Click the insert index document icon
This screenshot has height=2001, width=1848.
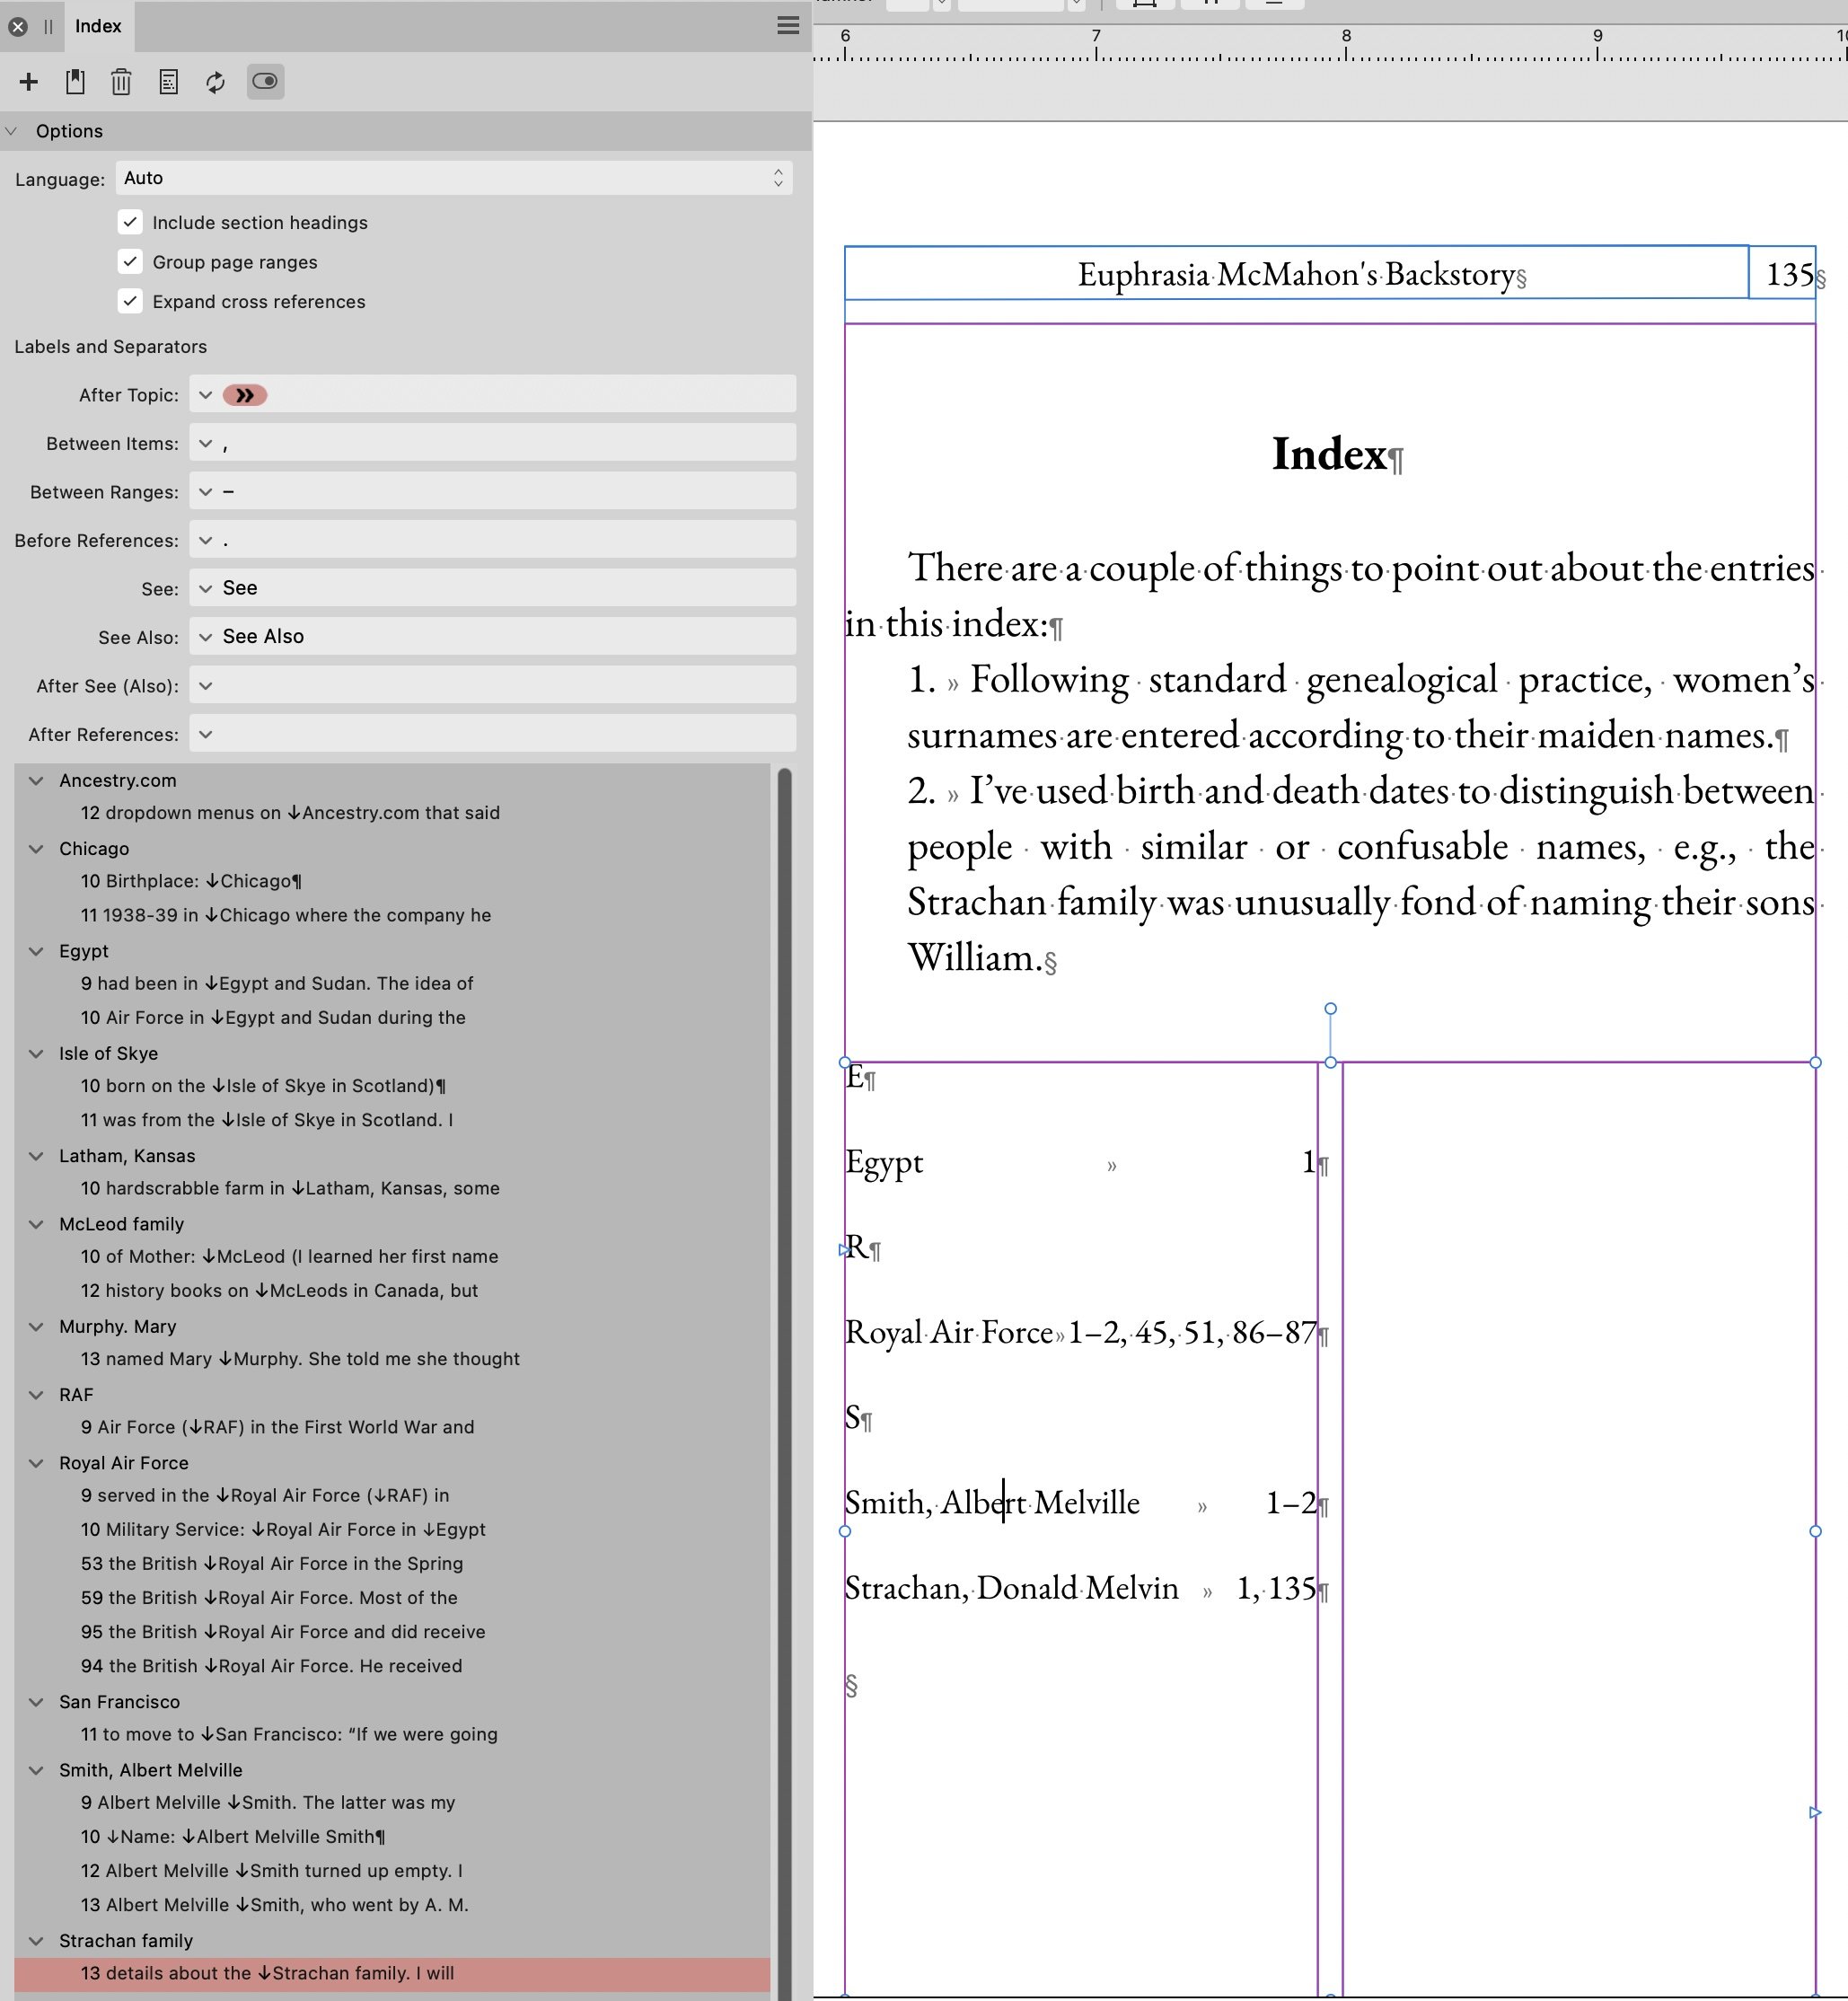click(x=169, y=82)
